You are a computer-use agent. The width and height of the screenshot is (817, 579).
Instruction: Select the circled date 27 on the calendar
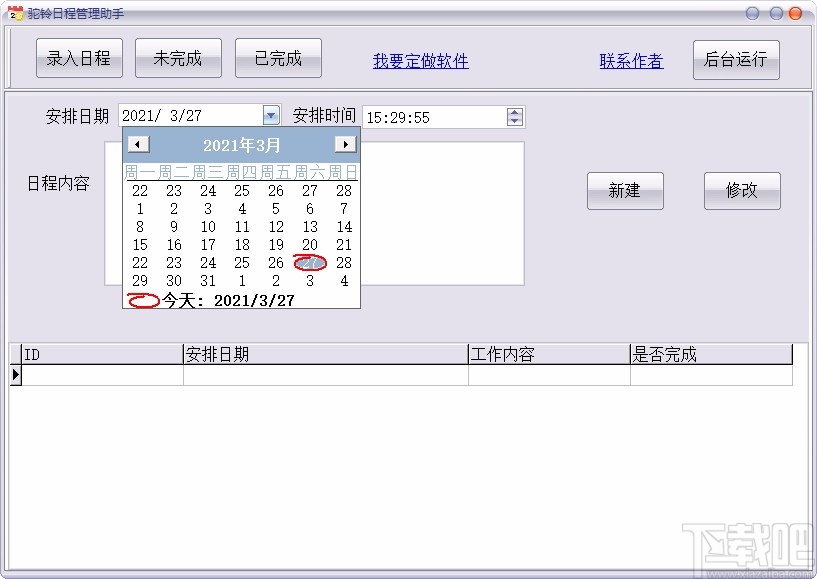click(x=310, y=262)
